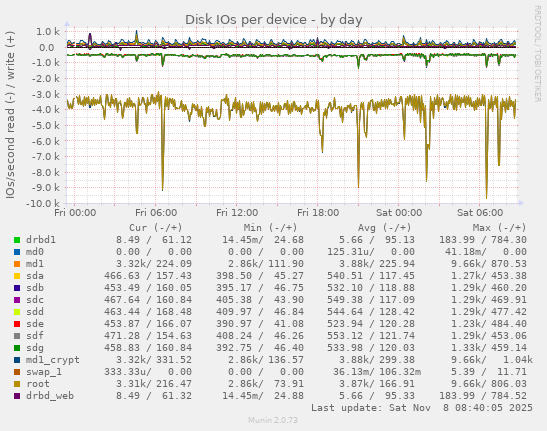This screenshot has width=547, height=431.
Task: Click the md1_crypt navy legend swatch
Action: tap(17, 359)
